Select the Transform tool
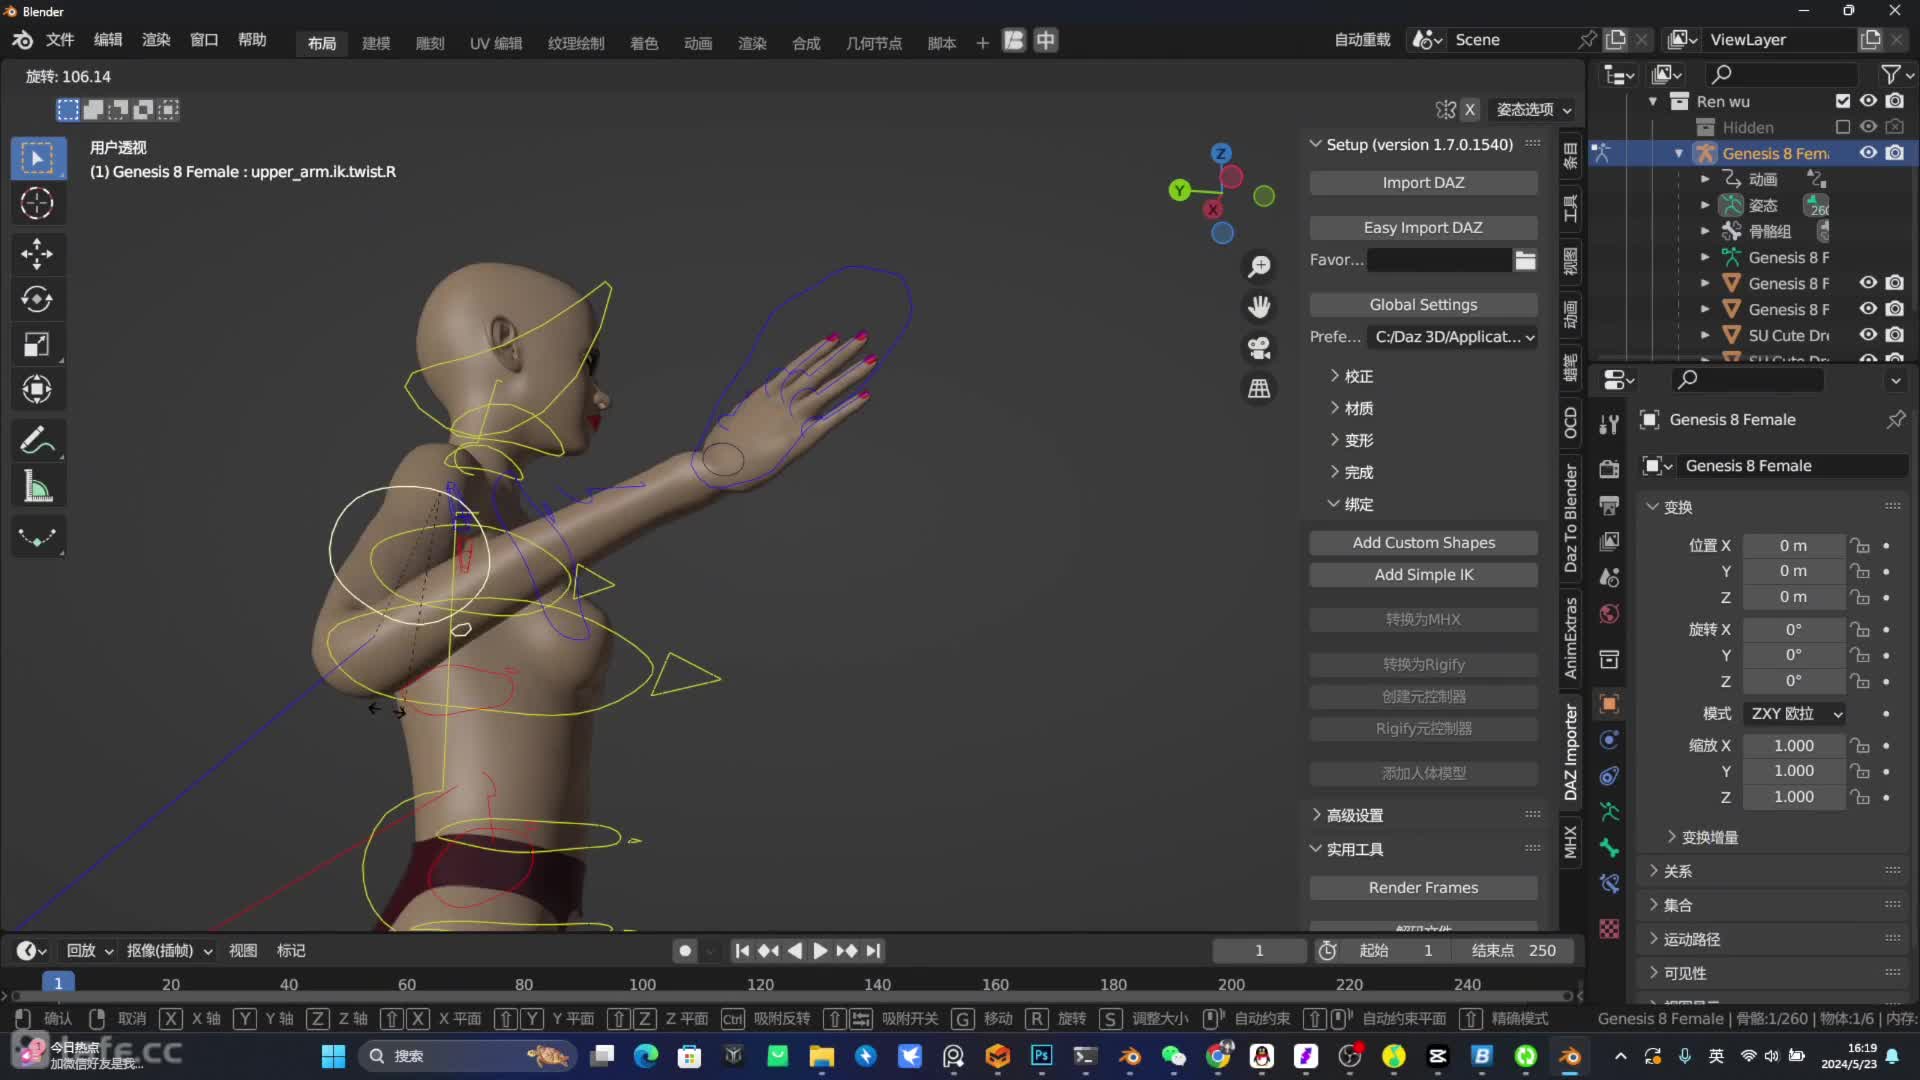 [38, 389]
